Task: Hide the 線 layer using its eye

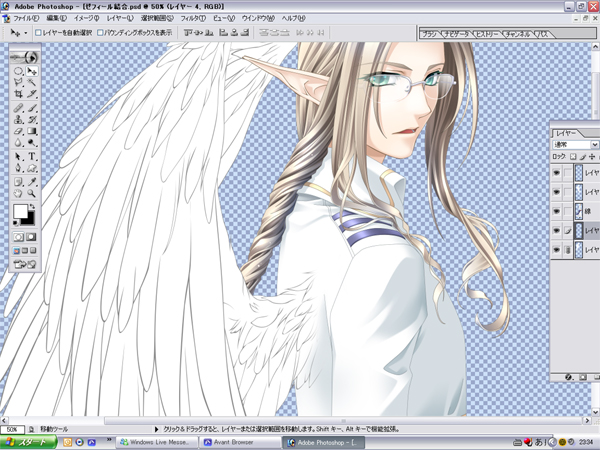Action: click(556, 211)
